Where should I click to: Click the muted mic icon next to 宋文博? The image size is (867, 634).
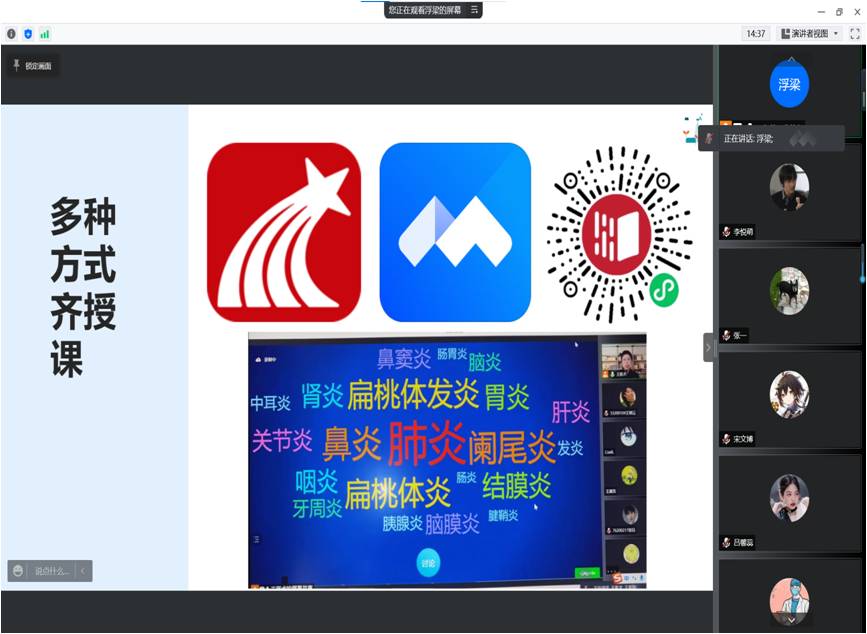(x=727, y=439)
